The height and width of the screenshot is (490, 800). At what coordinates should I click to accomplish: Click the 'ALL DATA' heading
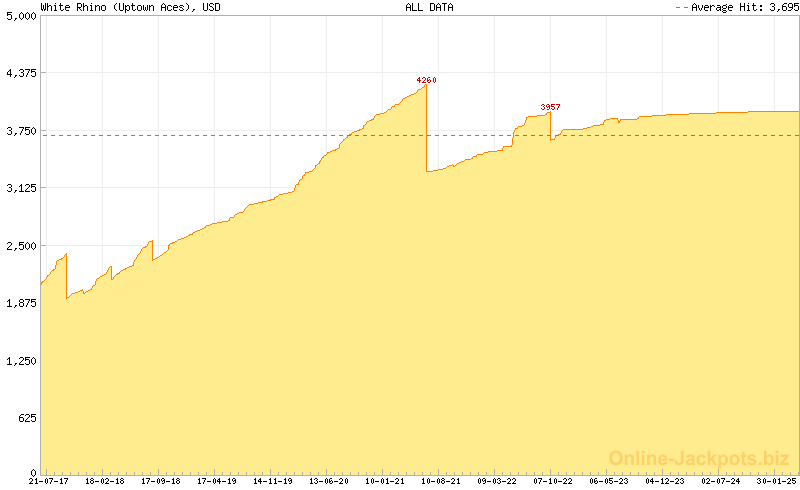pyautogui.click(x=429, y=7)
